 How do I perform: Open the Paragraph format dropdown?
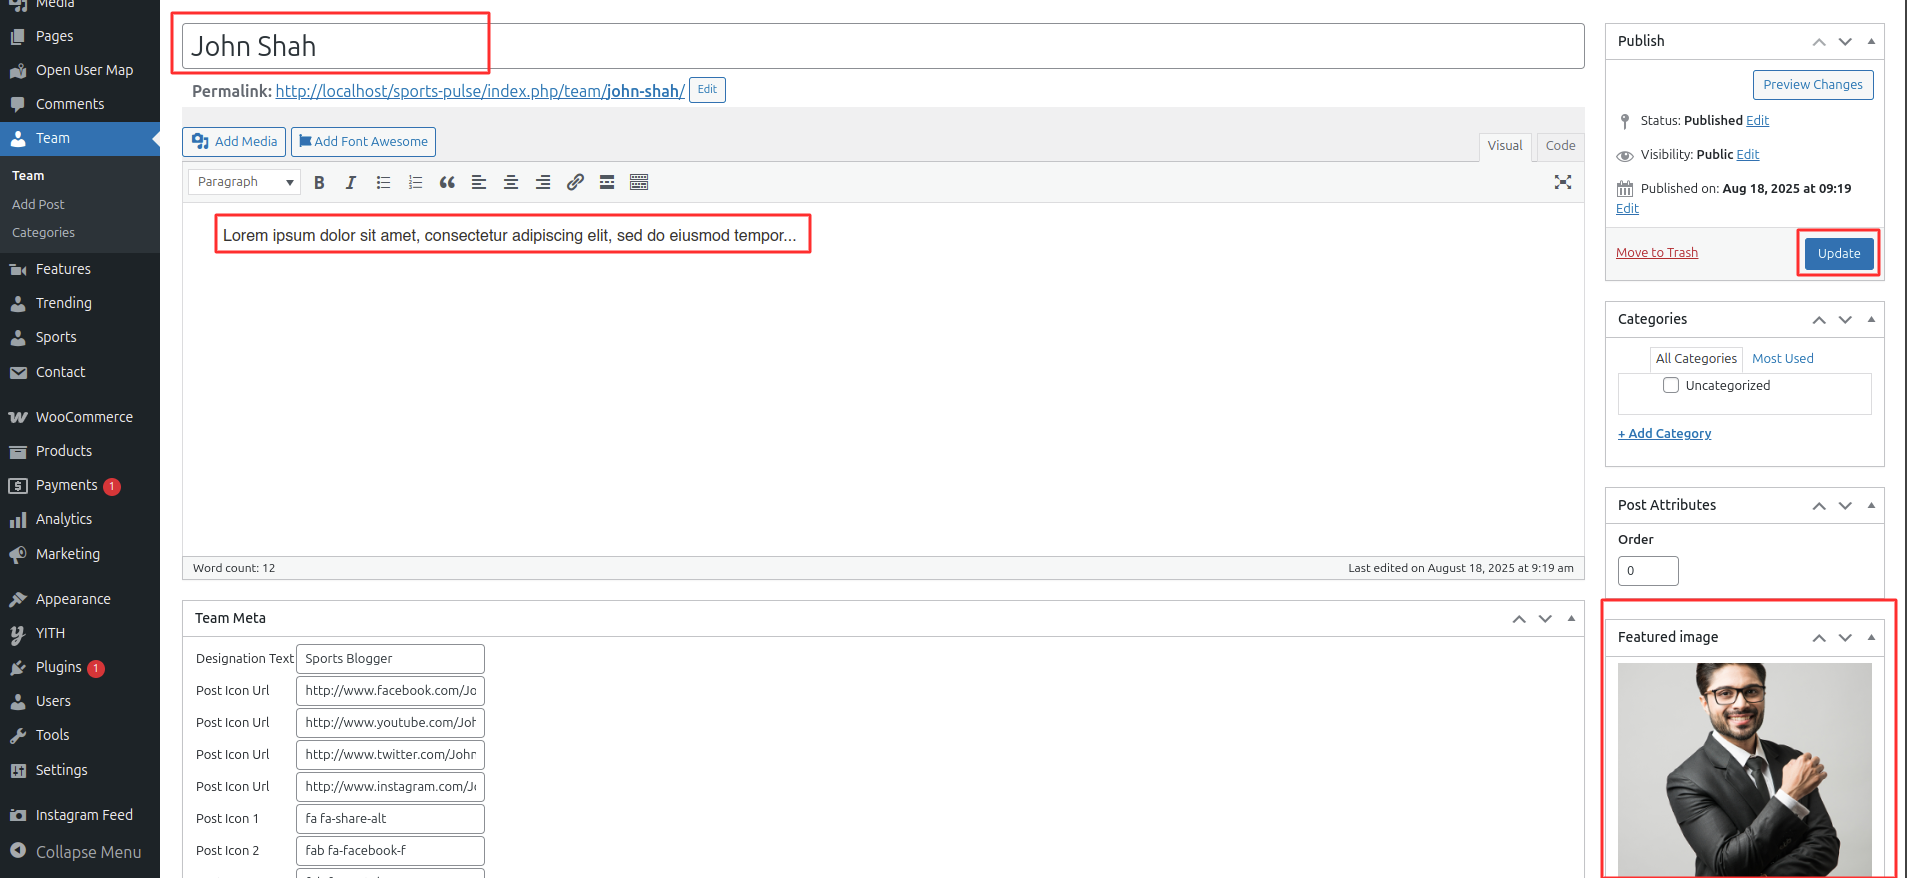(245, 182)
